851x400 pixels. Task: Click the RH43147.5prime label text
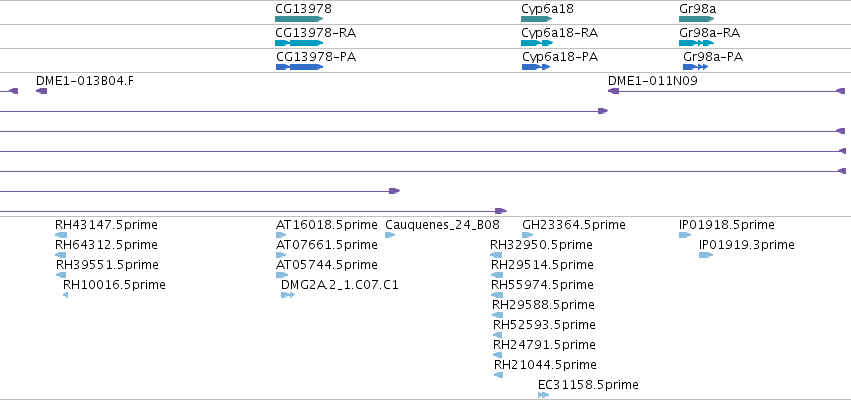point(106,225)
